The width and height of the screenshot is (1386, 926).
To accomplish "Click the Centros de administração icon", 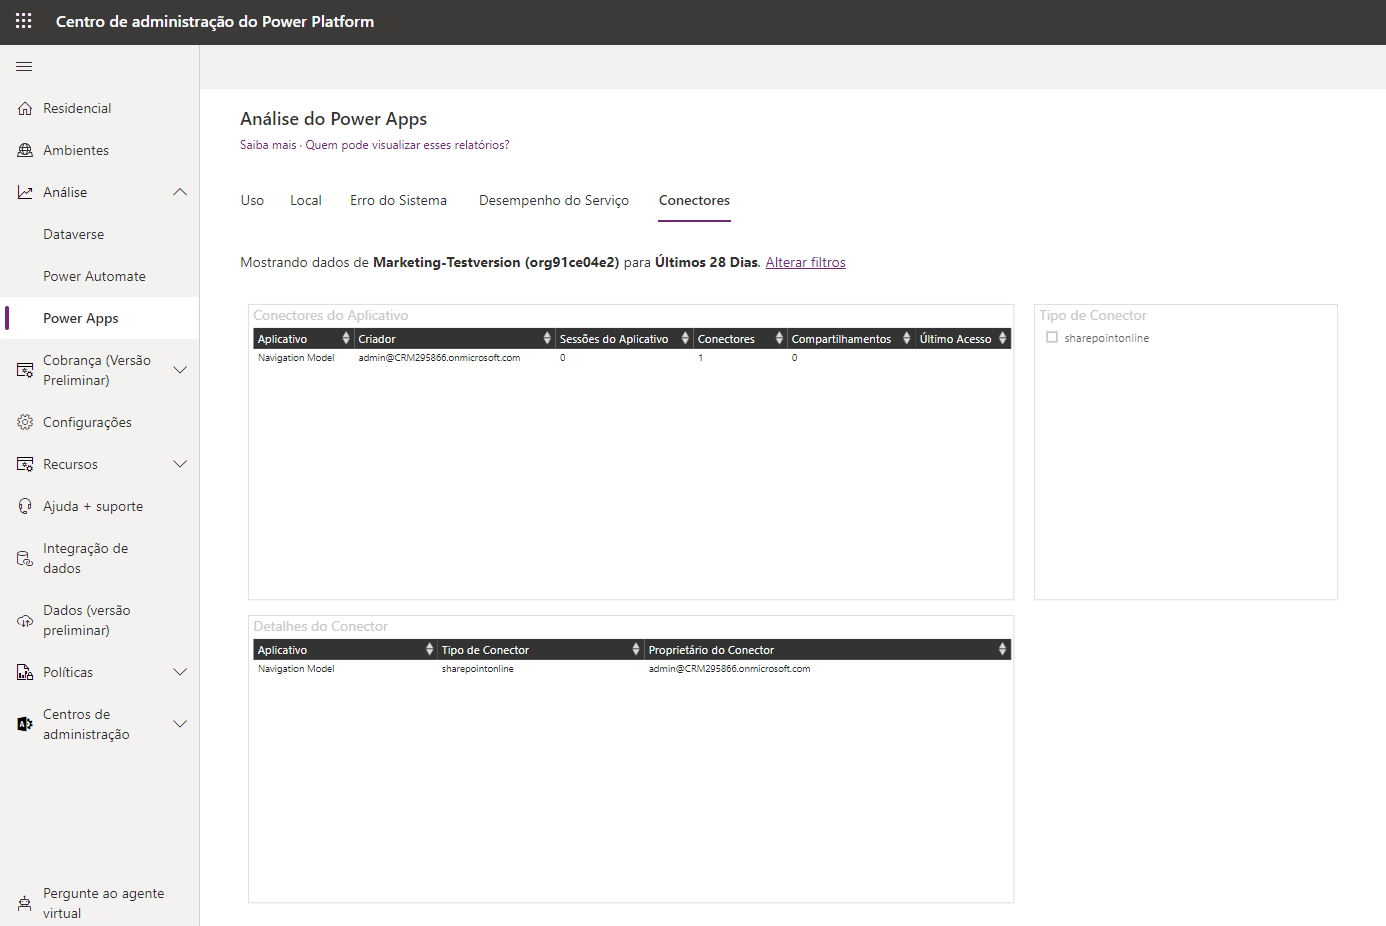I will [x=25, y=724].
